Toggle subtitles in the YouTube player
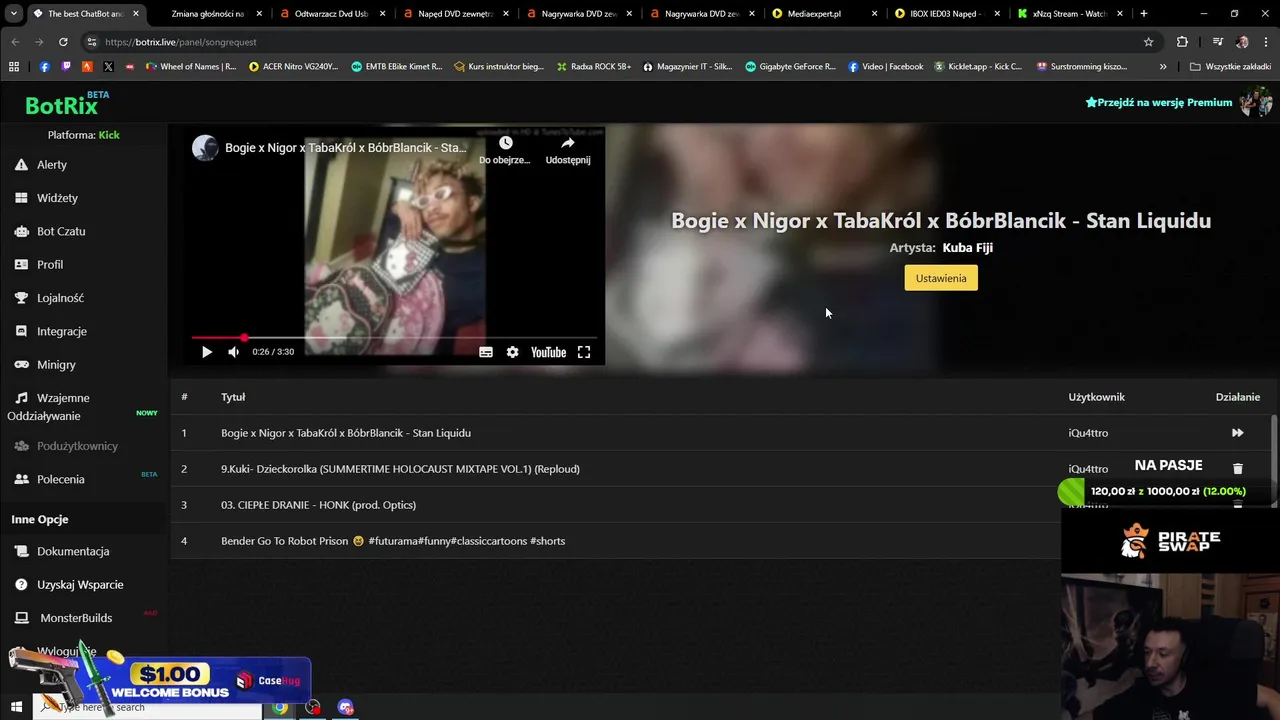Image resolution: width=1280 pixels, height=720 pixels. tap(486, 352)
